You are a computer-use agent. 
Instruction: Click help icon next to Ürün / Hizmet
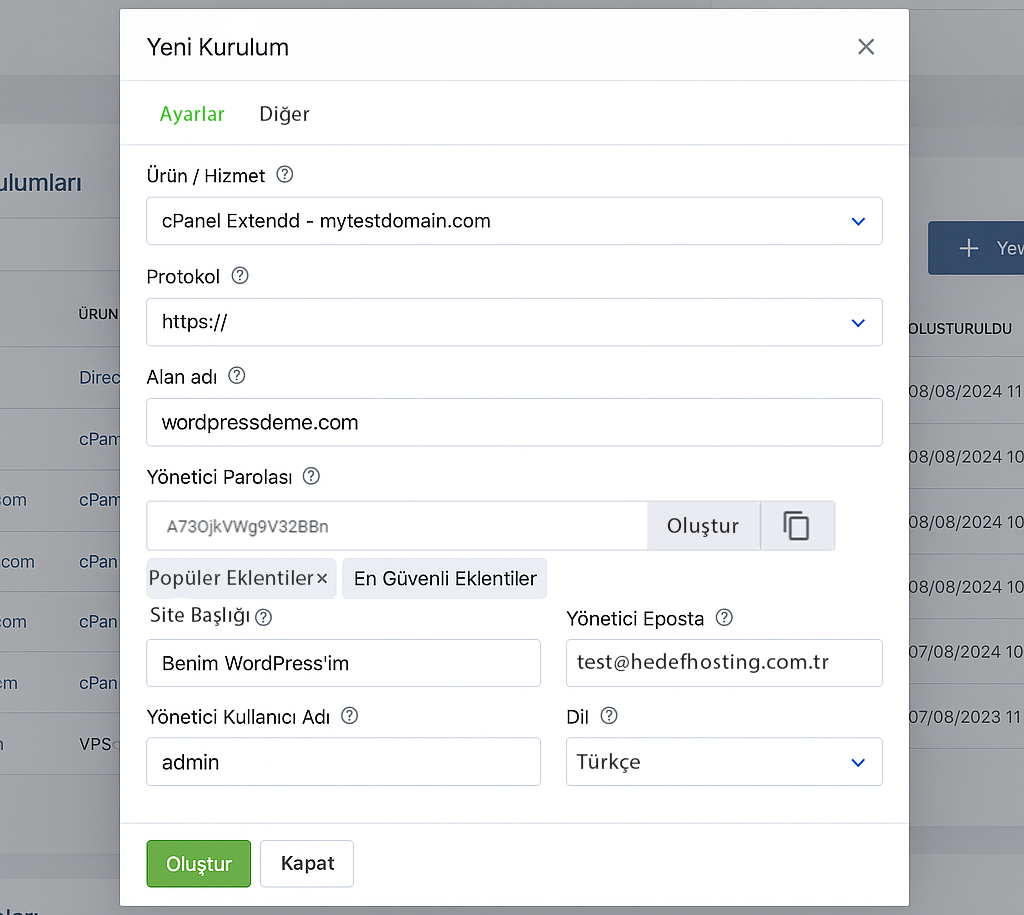coord(285,174)
